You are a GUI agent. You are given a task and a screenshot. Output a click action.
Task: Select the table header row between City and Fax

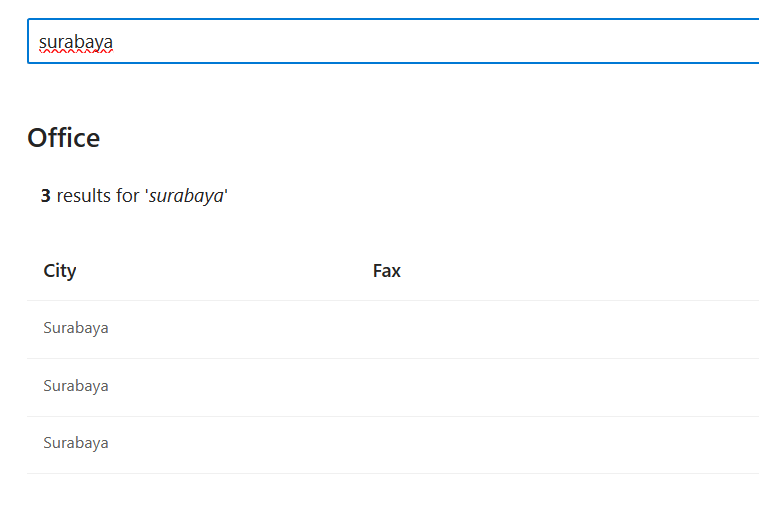pyautogui.click(x=223, y=271)
